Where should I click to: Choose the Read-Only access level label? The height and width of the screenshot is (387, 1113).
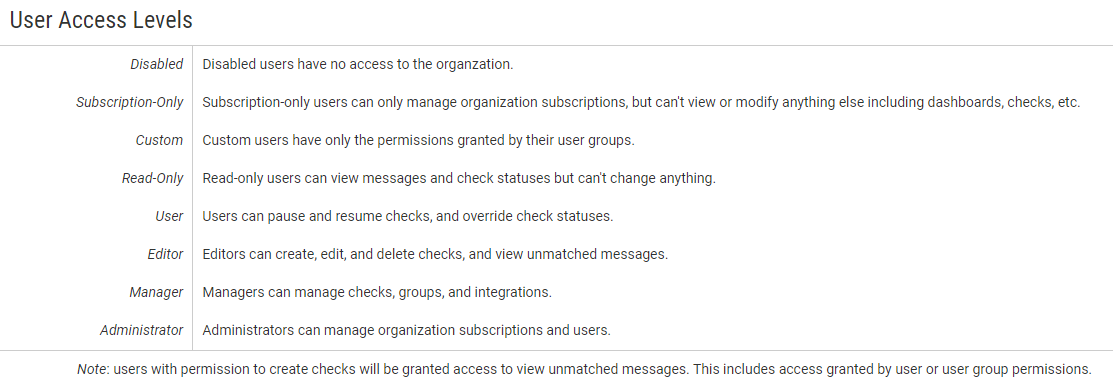click(153, 178)
